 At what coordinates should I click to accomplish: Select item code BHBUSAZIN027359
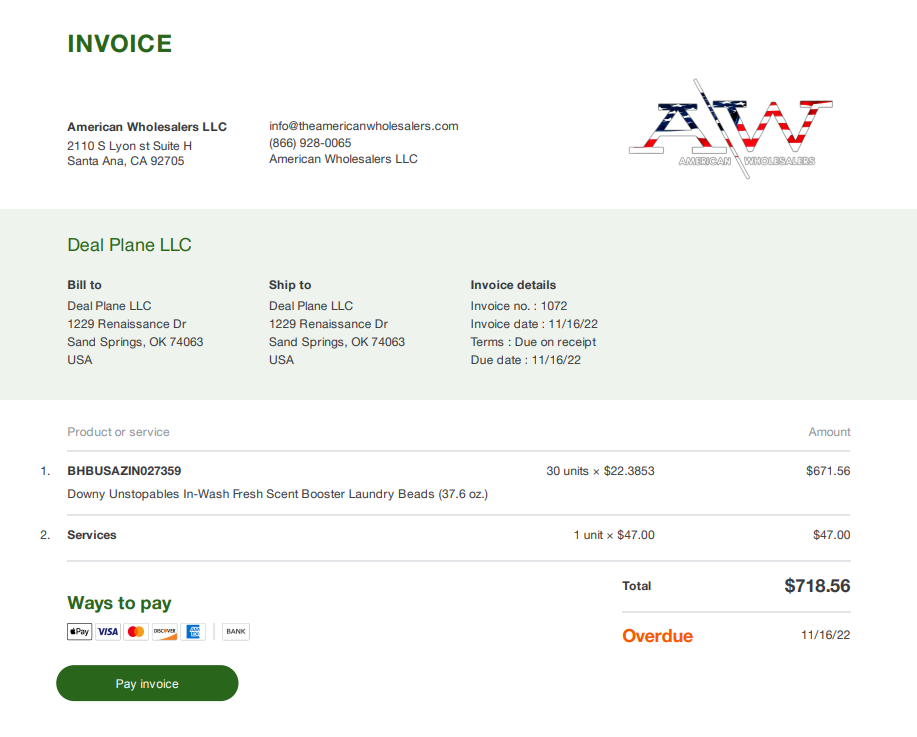[124, 471]
